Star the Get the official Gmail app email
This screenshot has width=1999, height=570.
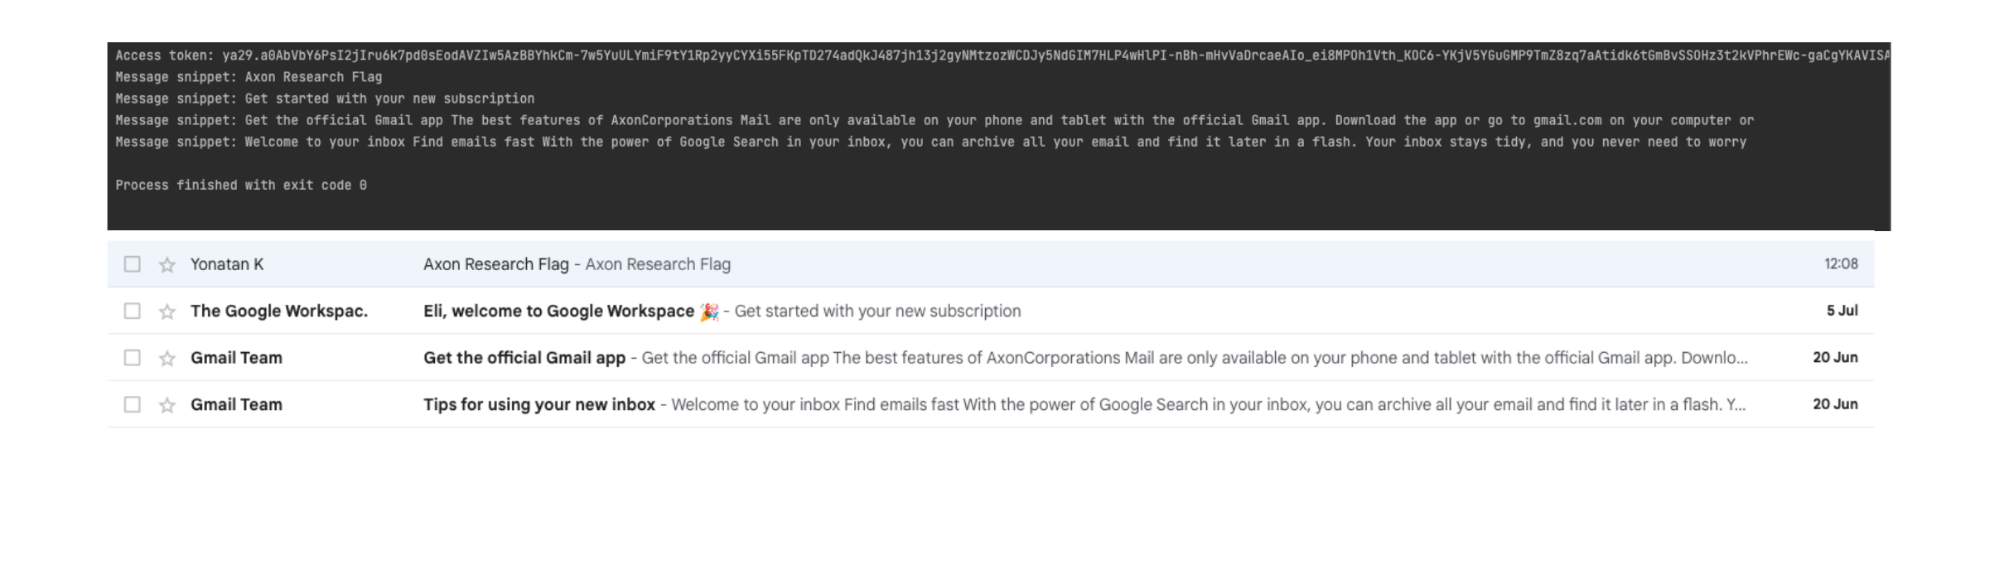(167, 358)
